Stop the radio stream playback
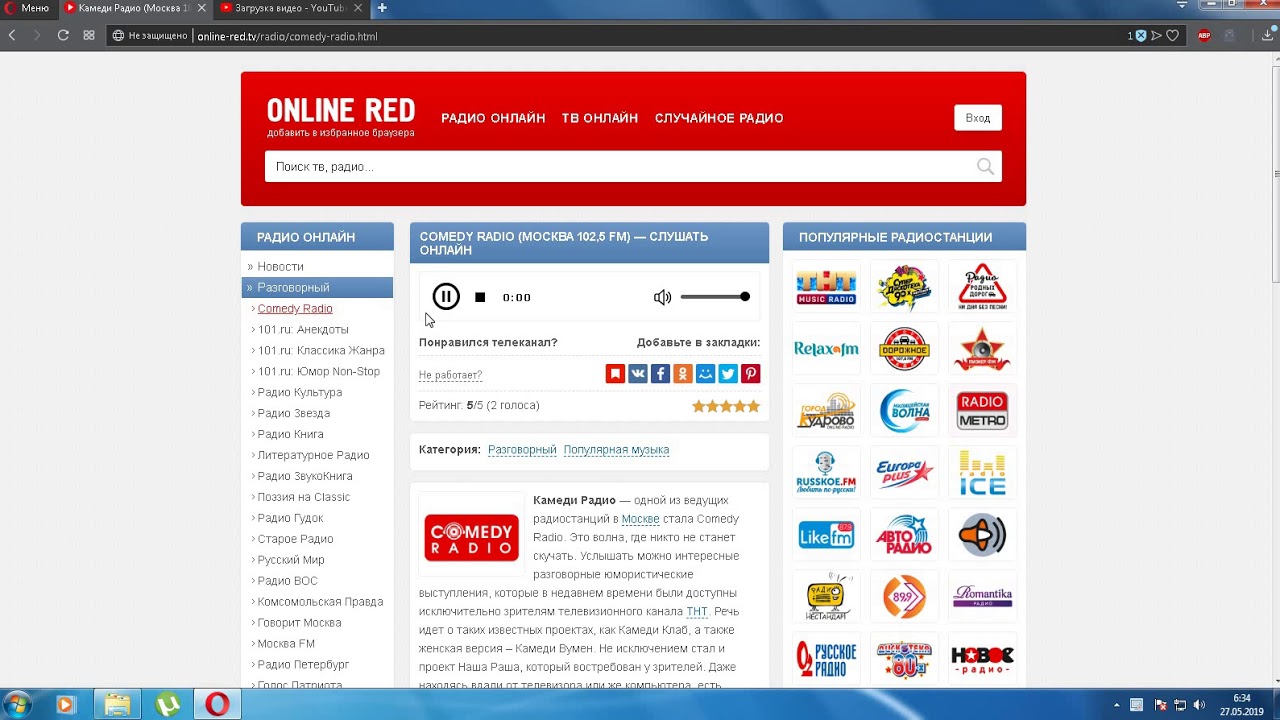 coord(480,297)
